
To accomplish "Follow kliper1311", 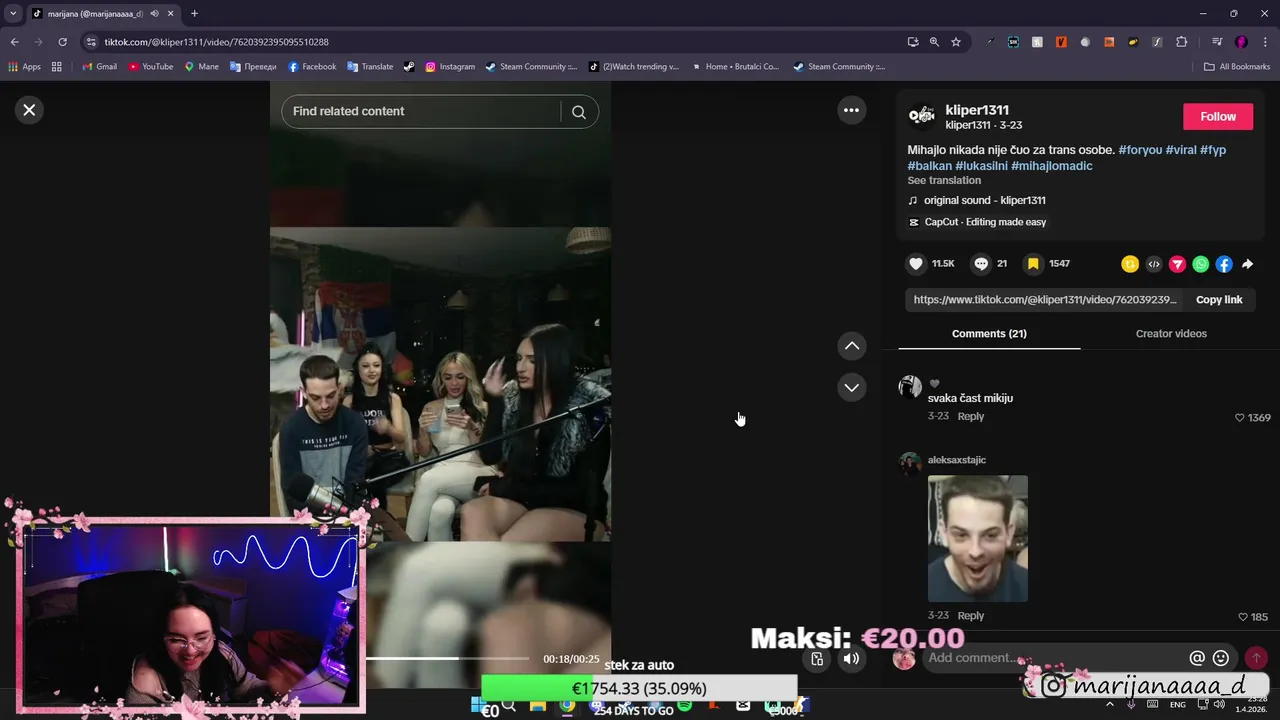I will click(x=1218, y=117).
